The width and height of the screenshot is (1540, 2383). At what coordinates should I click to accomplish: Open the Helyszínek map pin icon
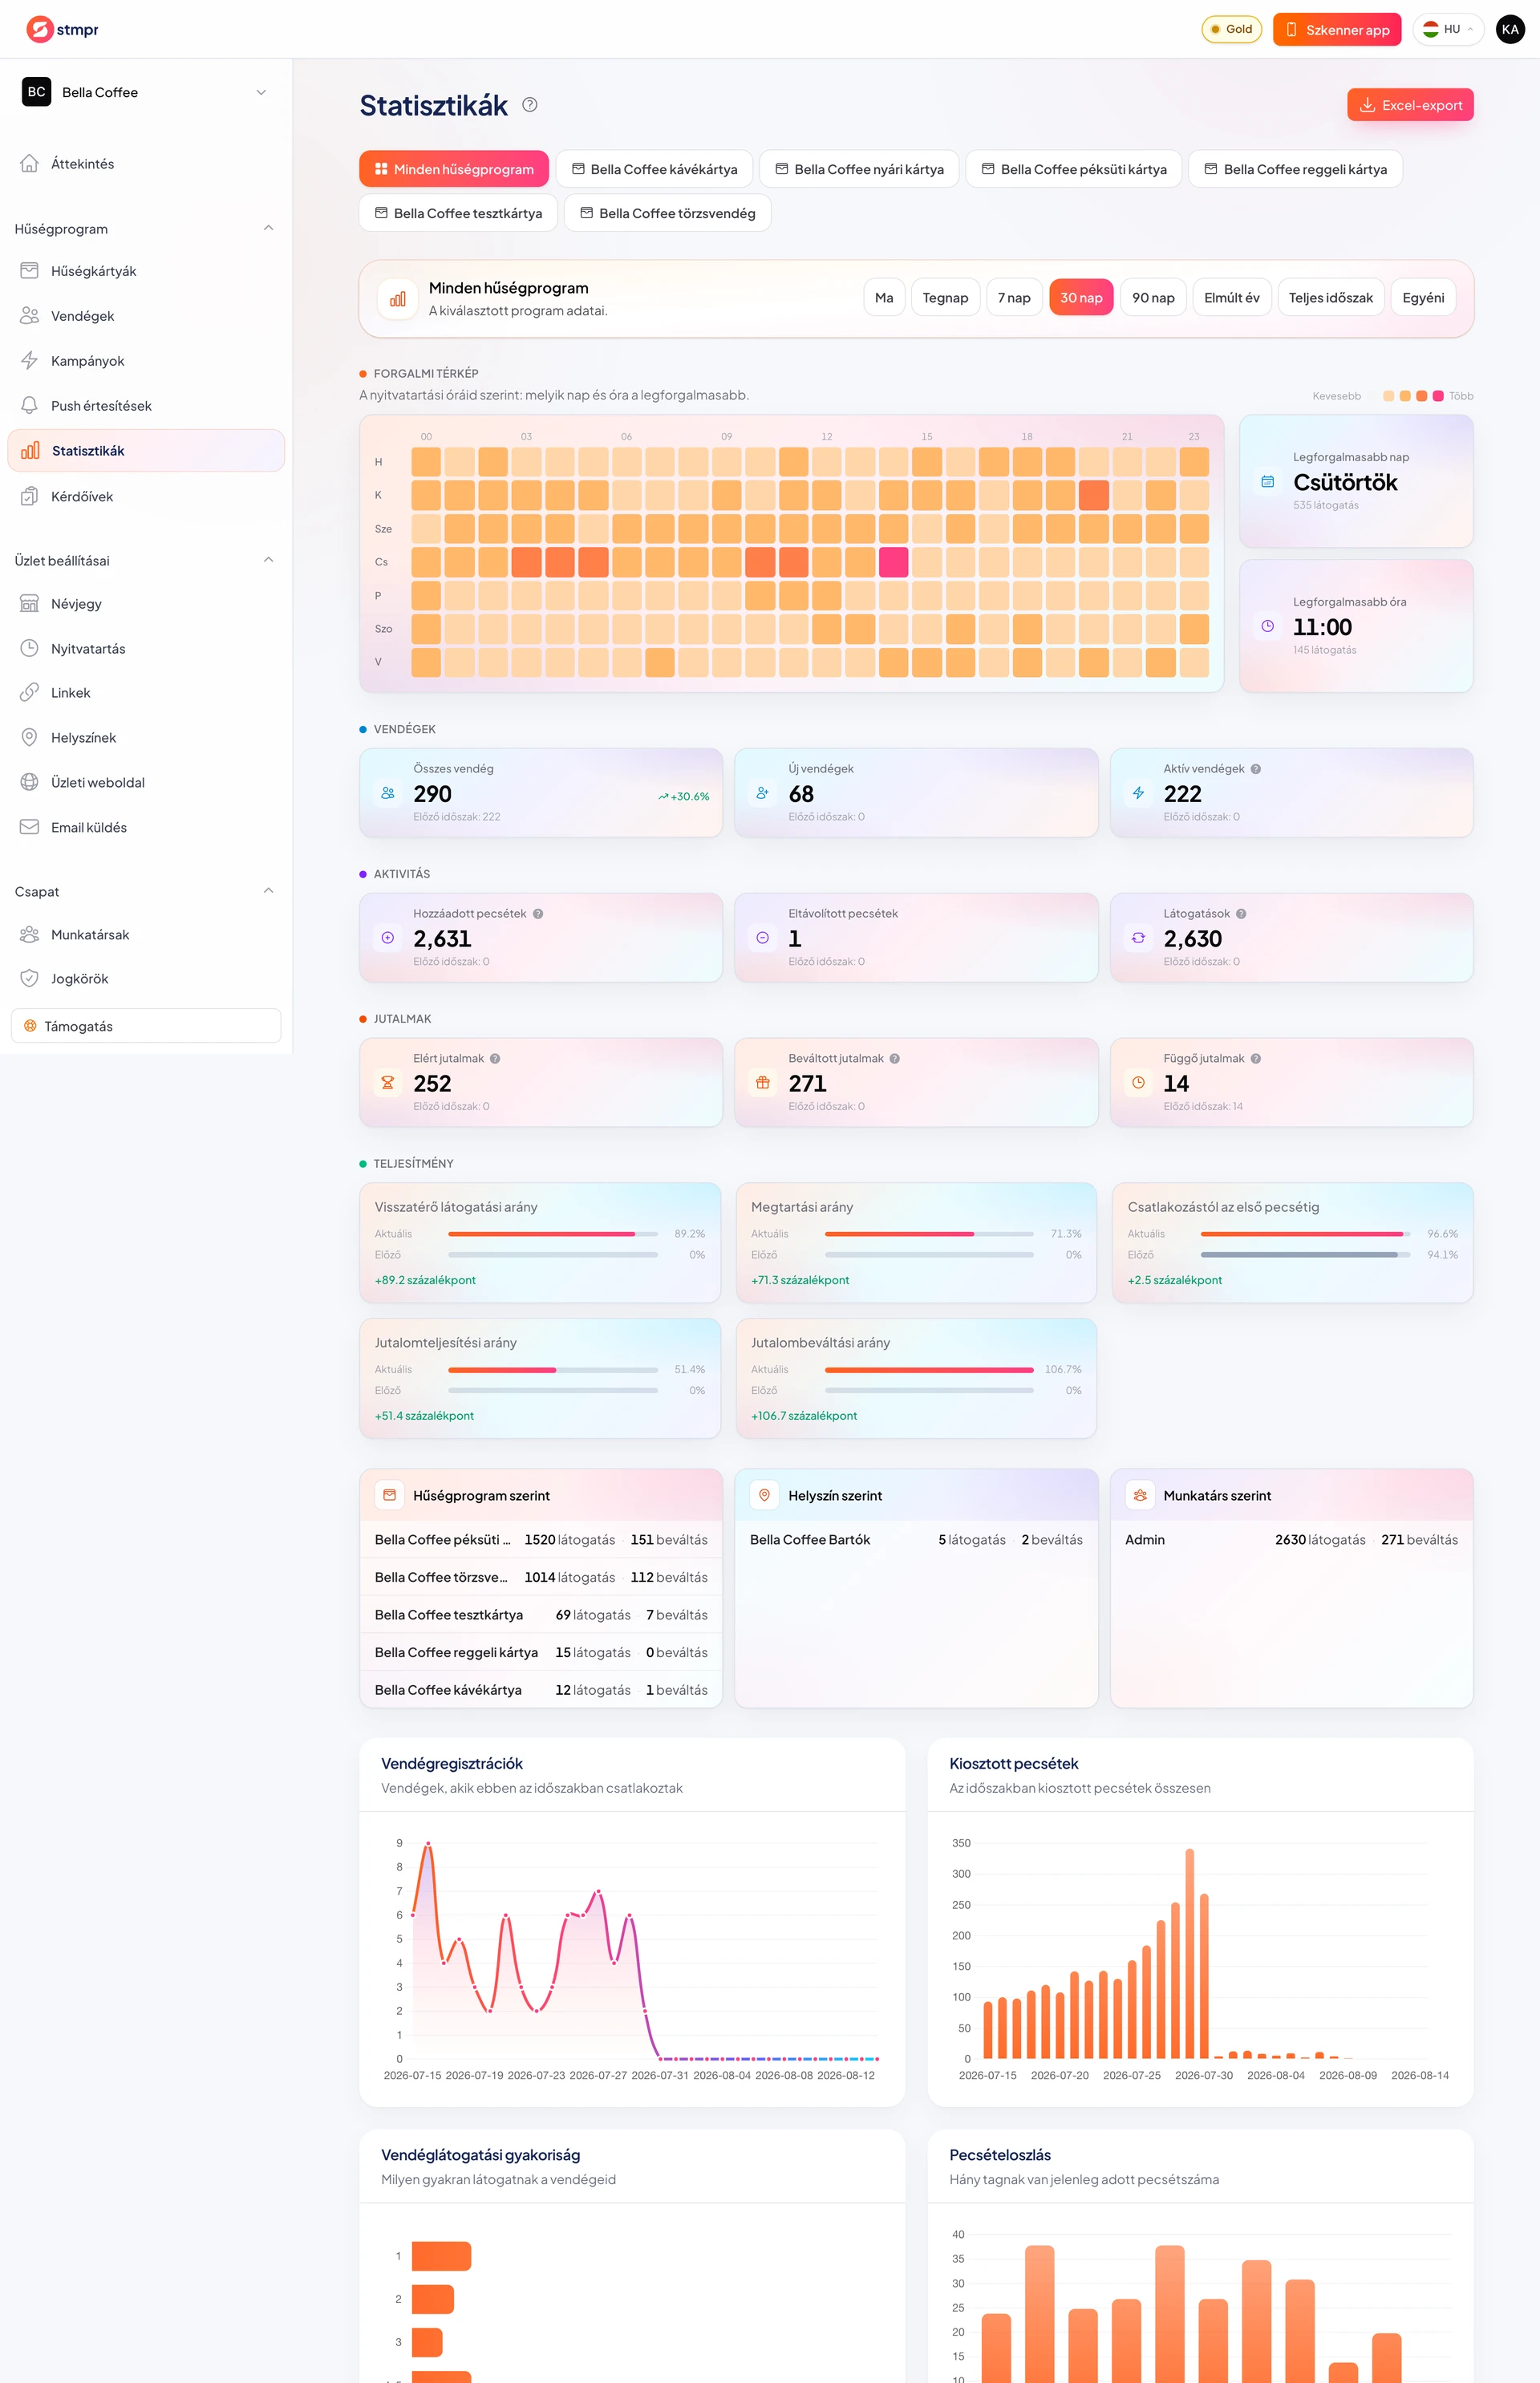pyautogui.click(x=30, y=738)
